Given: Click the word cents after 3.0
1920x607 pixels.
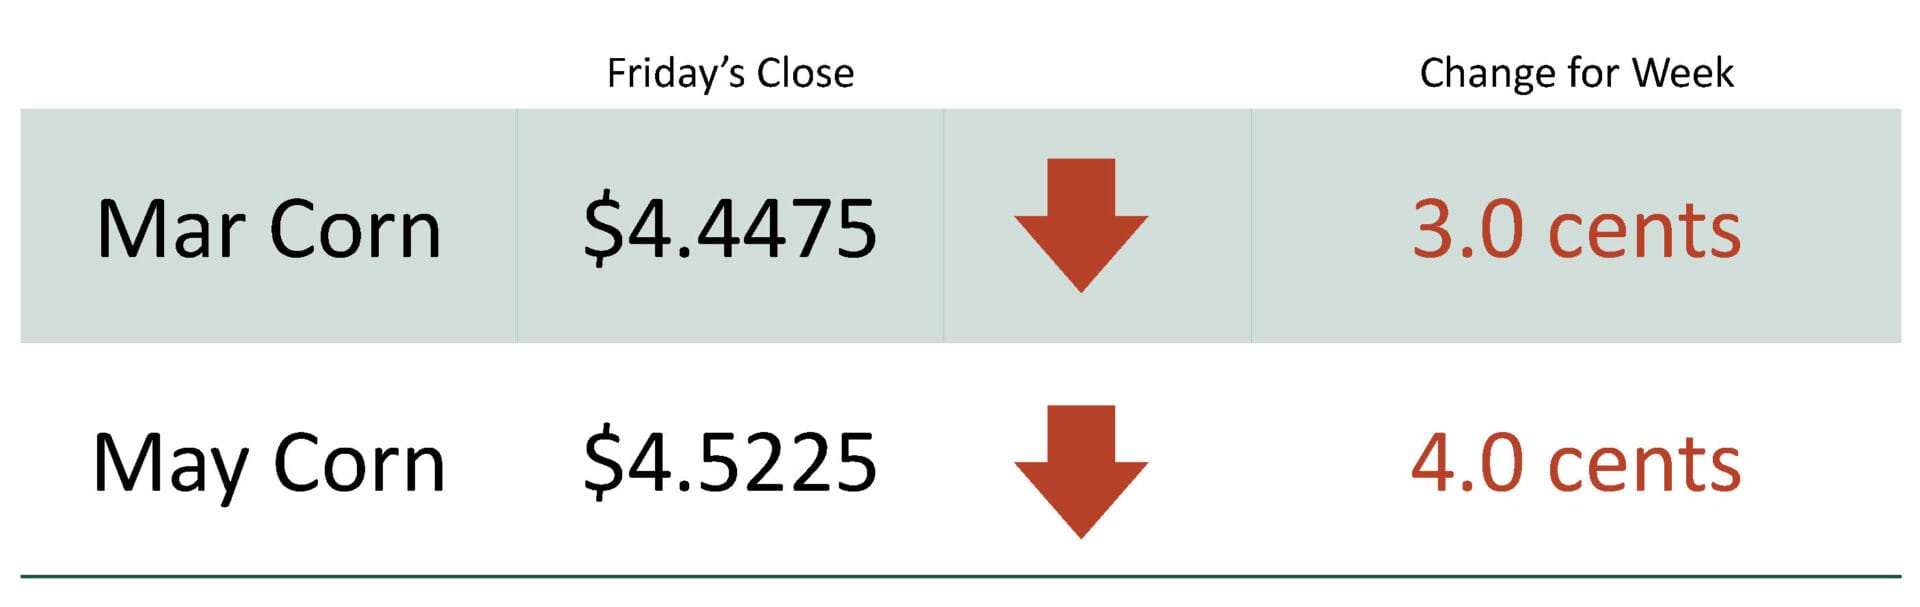Looking at the screenshot, I should [x=1644, y=232].
